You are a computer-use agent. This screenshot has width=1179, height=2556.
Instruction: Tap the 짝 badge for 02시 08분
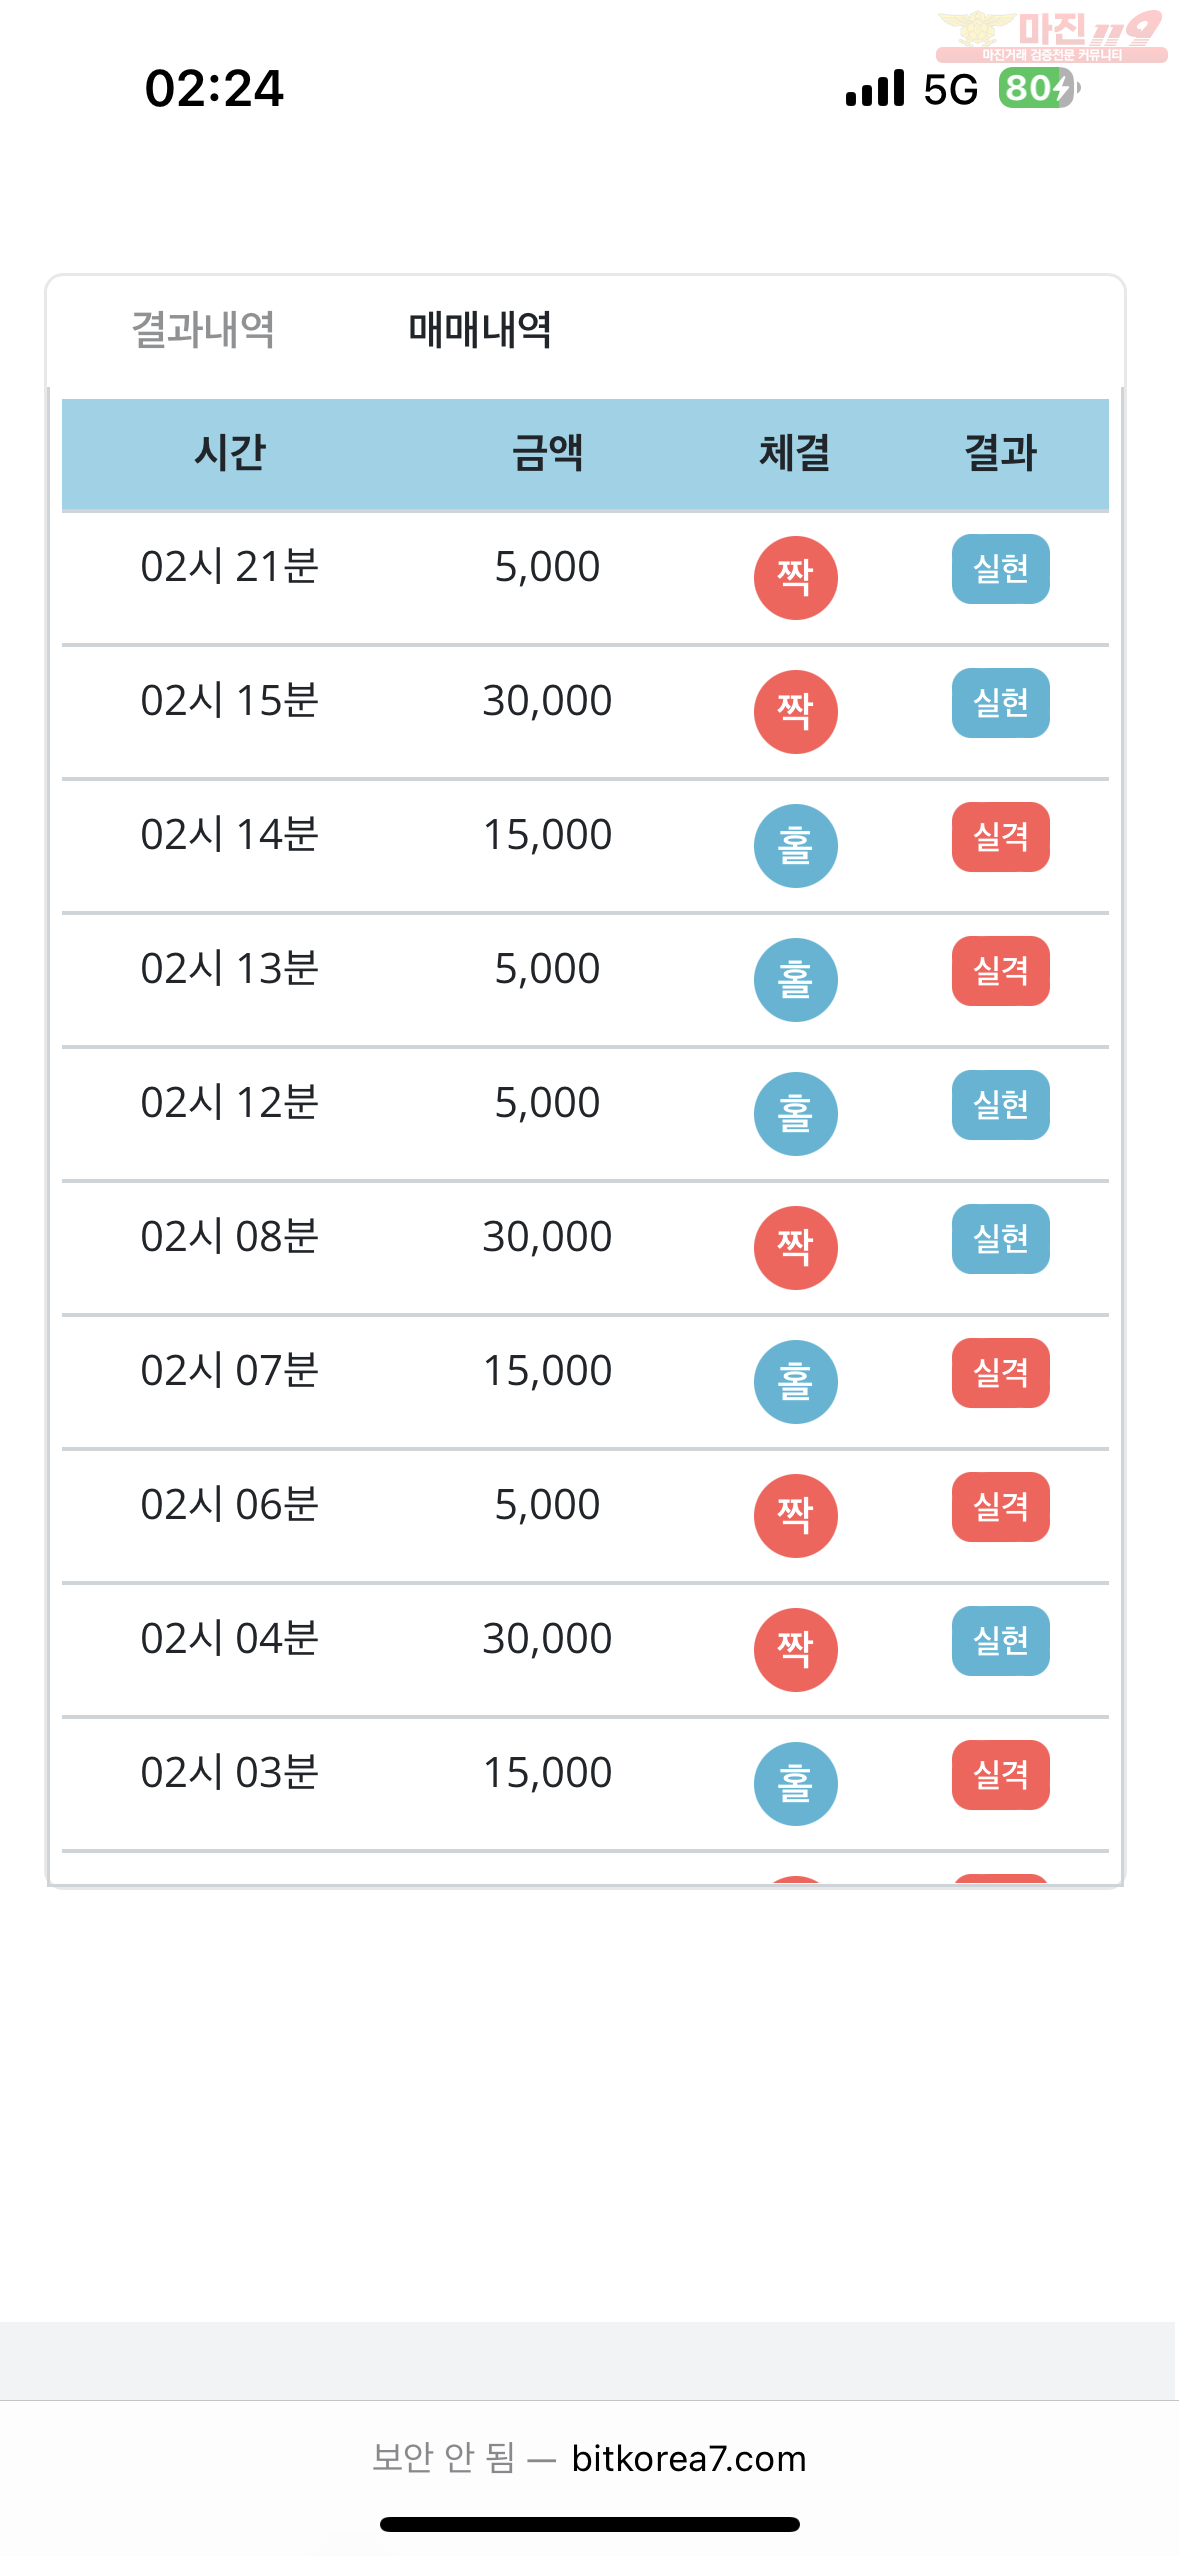click(x=795, y=1247)
